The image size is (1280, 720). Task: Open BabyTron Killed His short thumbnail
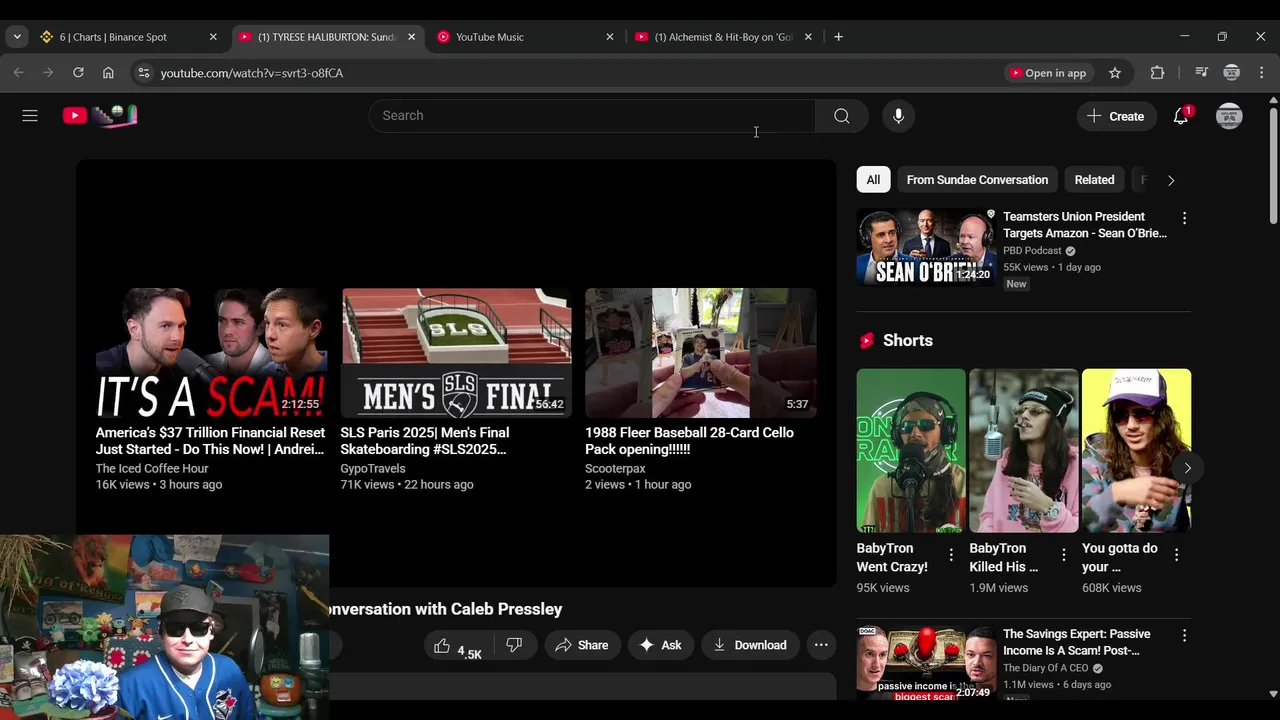point(1024,451)
